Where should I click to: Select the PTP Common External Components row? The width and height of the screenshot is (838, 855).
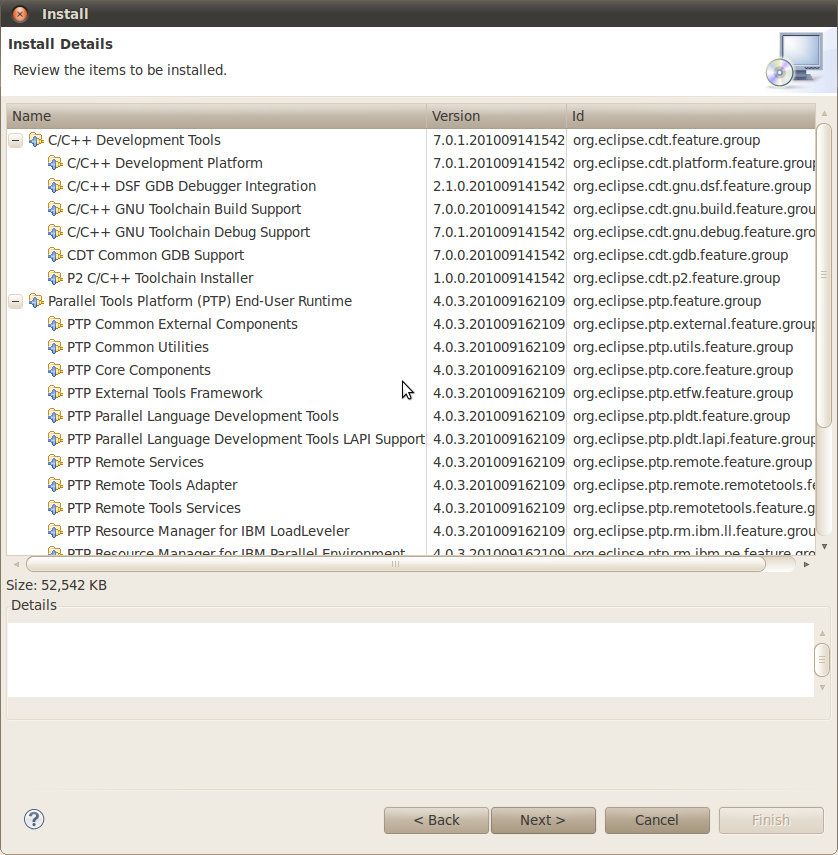(411, 324)
